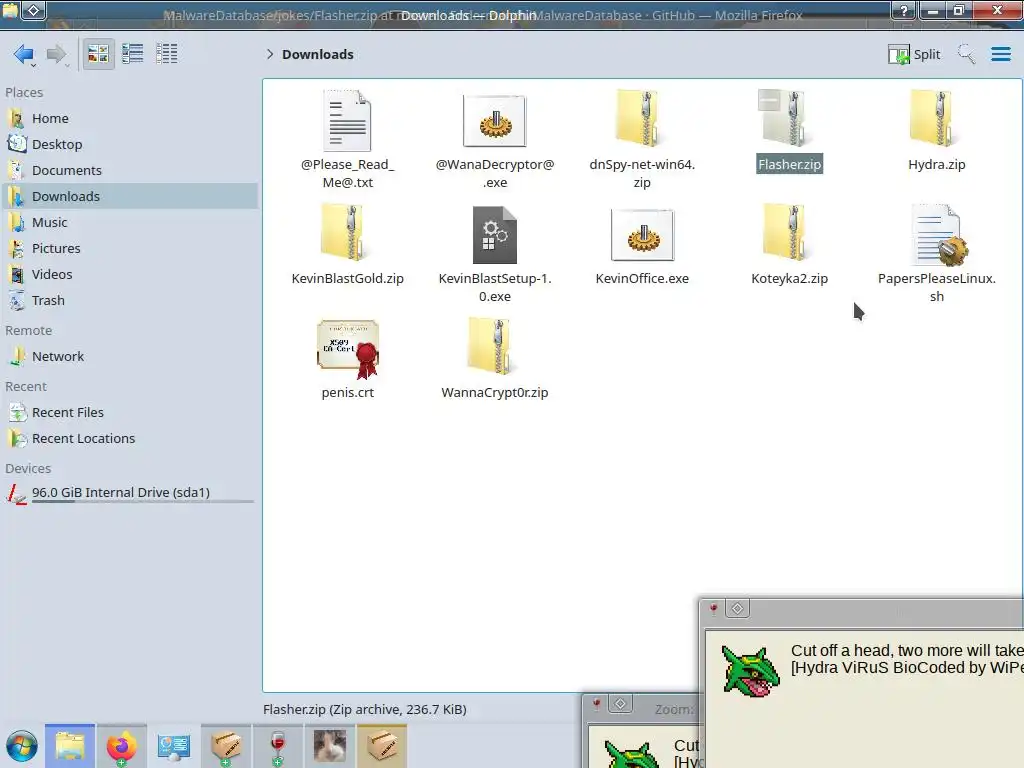Screen dimensions: 1024x768
Task: Open the Windows-style start menu button
Action: pyautogui.click(x=22, y=746)
